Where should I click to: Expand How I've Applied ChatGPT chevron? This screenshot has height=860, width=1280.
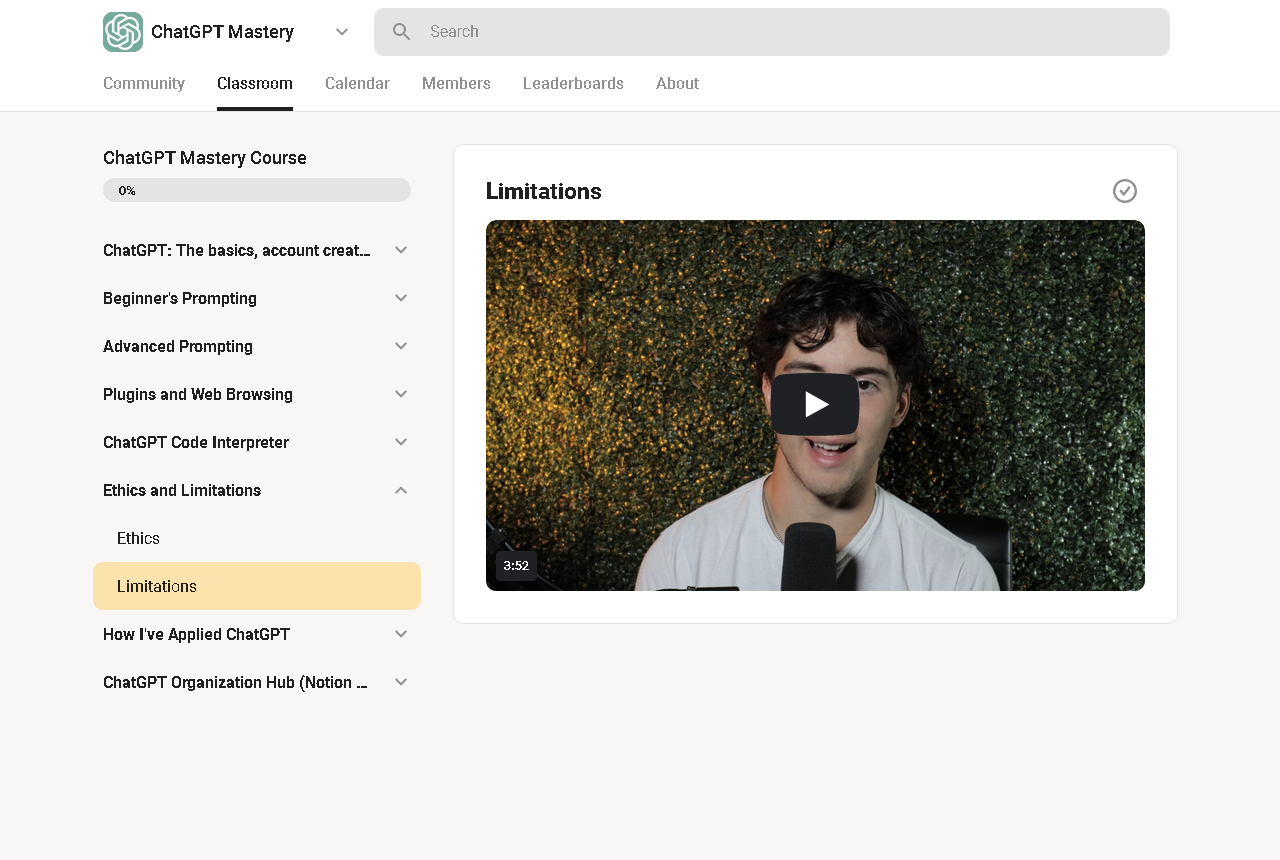coord(401,634)
